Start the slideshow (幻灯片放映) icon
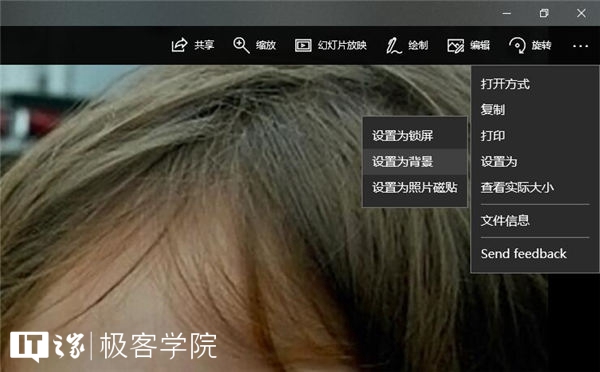600x372 pixels. 303,46
